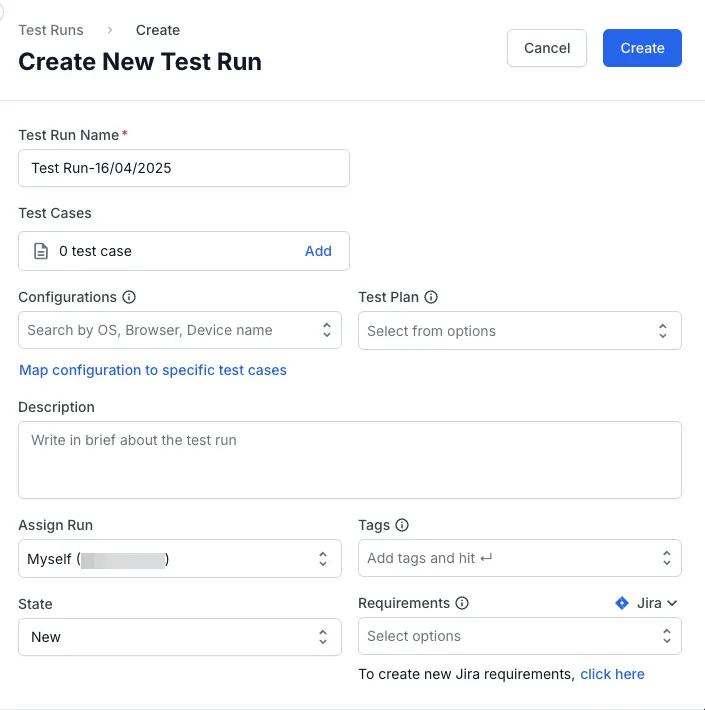Screen dimensions: 705x710
Task: Go to Test Runs breadcrumb
Action: 51,30
